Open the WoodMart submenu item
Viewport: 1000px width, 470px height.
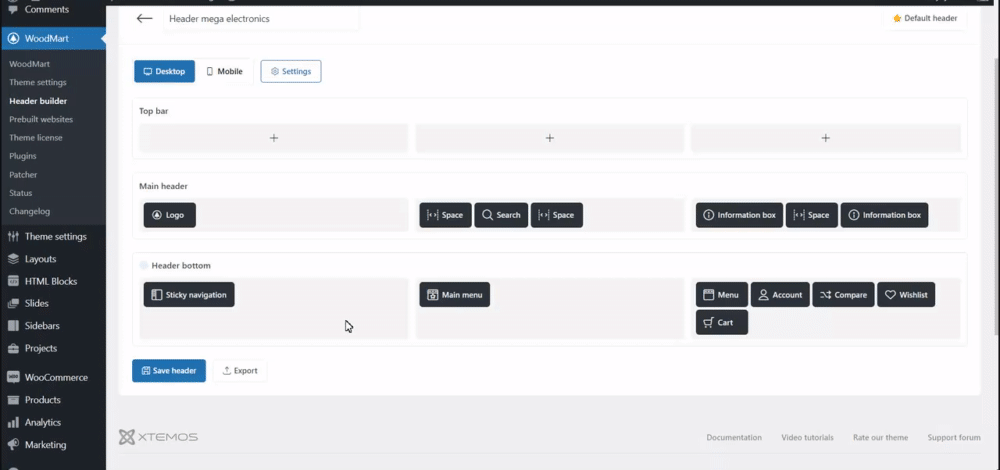click(x=29, y=64)
